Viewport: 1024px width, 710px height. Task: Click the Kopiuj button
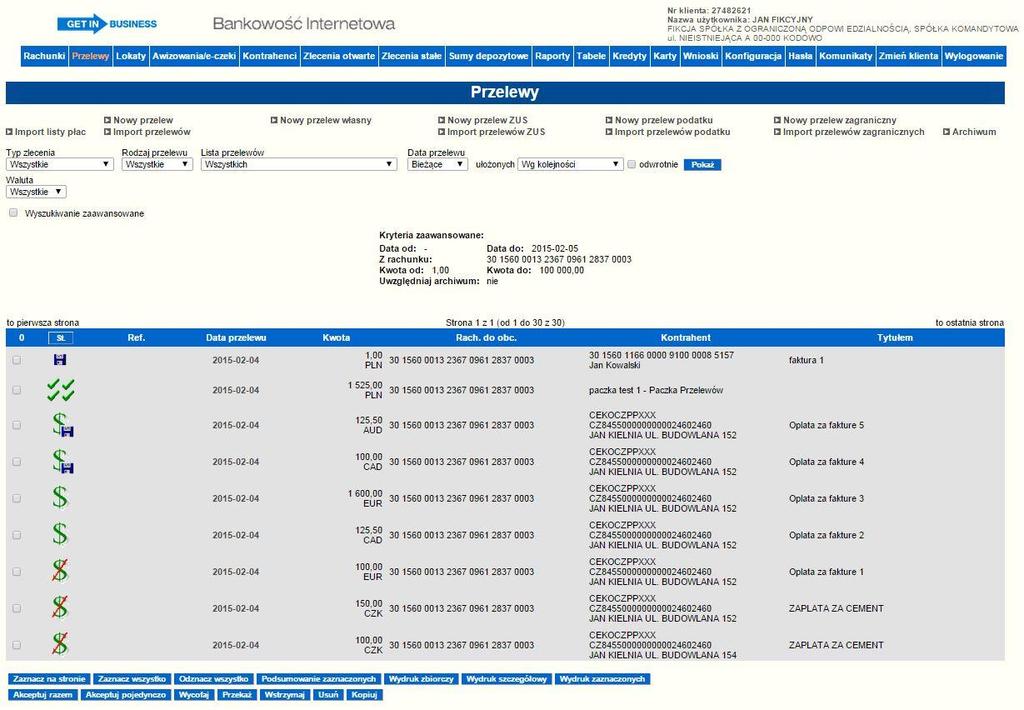[364, 695]
